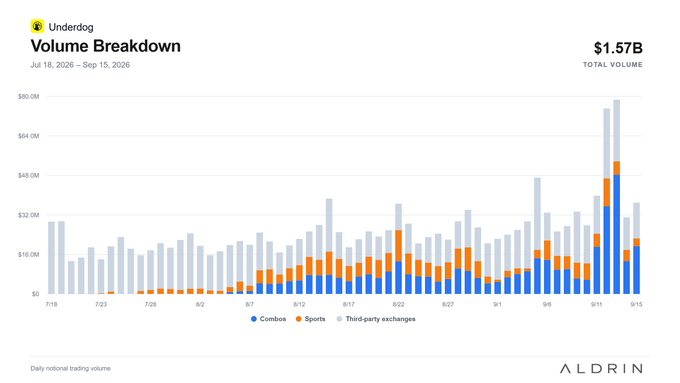
Task: Select the 'Daily notional trading volume' footnote
Action: (x=70, y=368)
